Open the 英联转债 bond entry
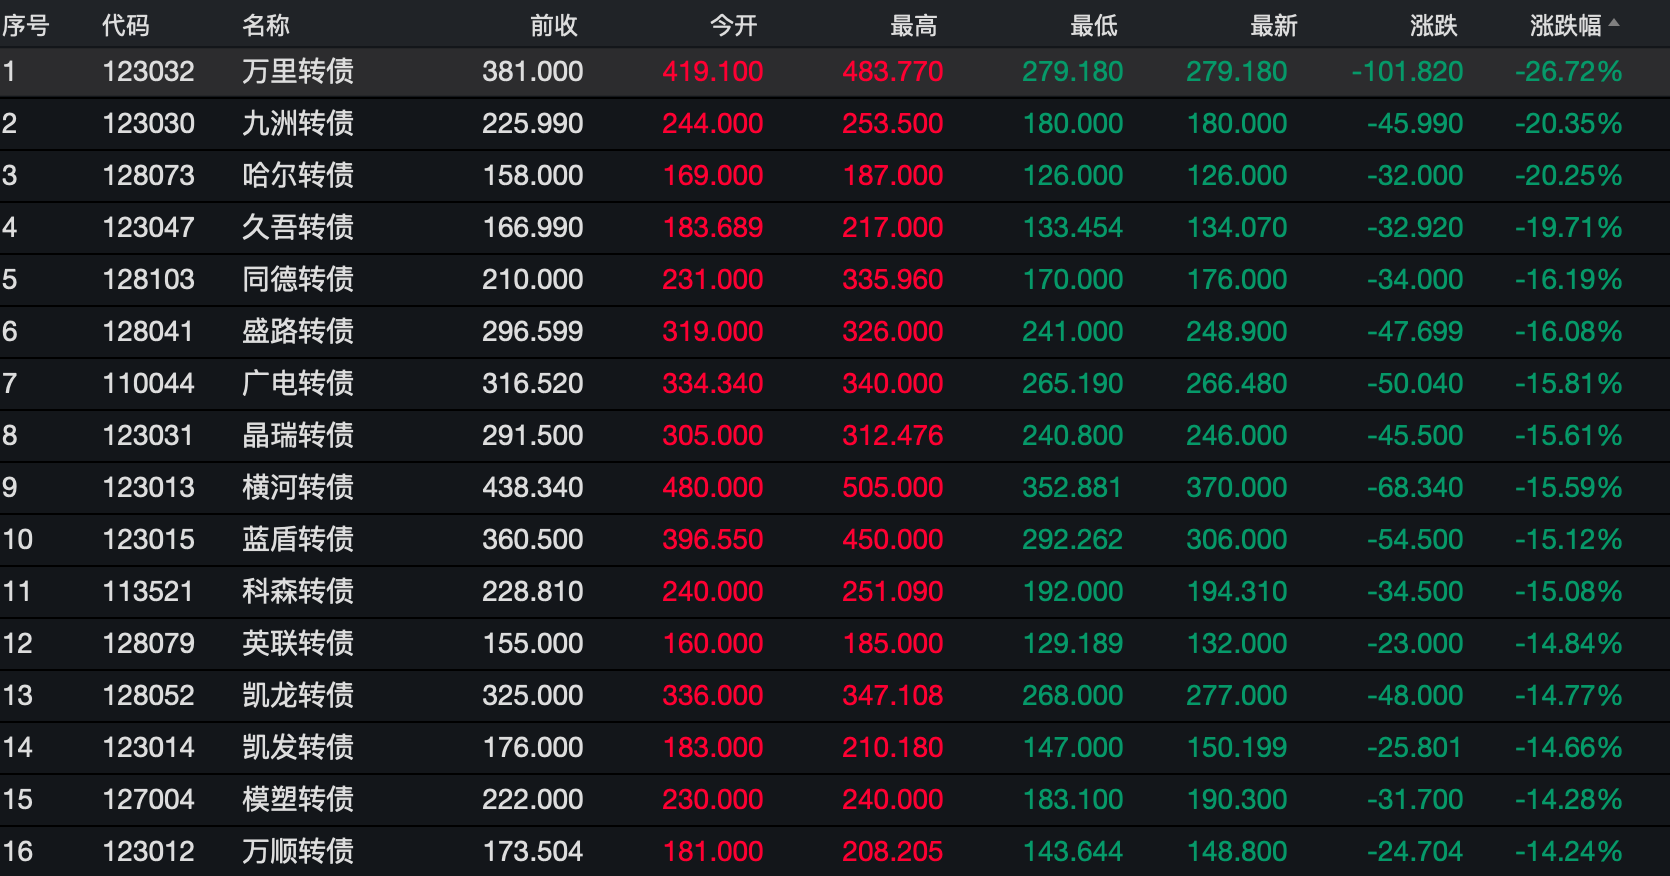This screenshot has height=876, width=1670. pos(298,644)
